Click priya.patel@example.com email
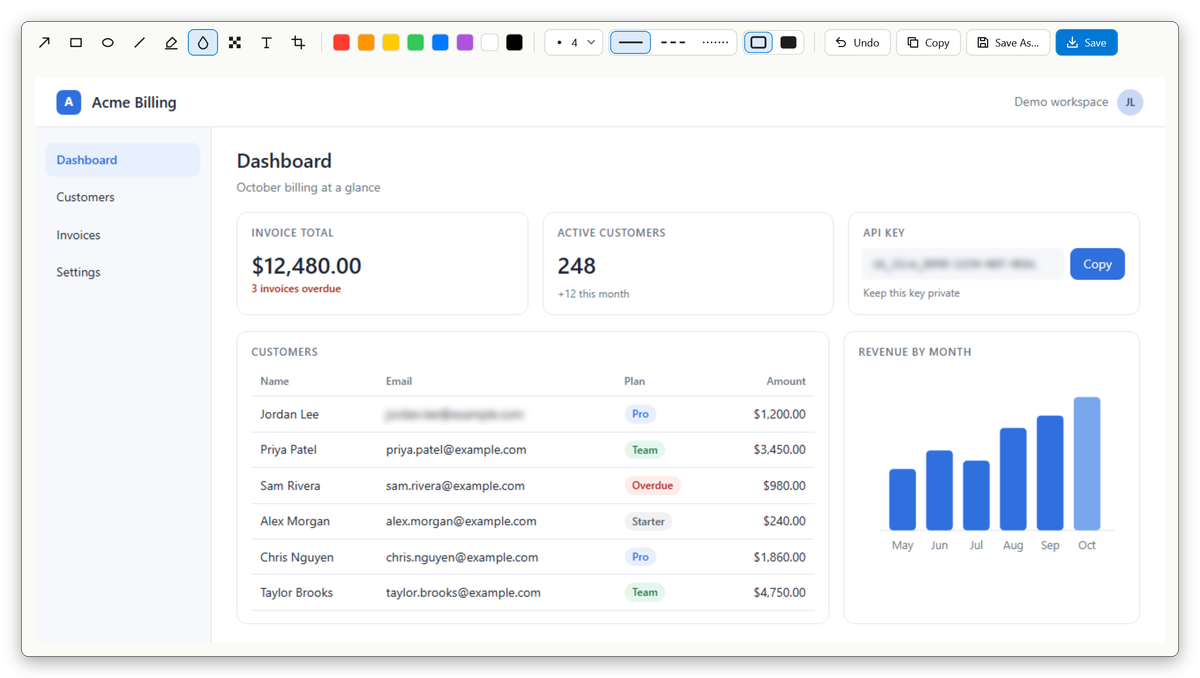This screenshot has width=1200, height=678. point(456,450)
